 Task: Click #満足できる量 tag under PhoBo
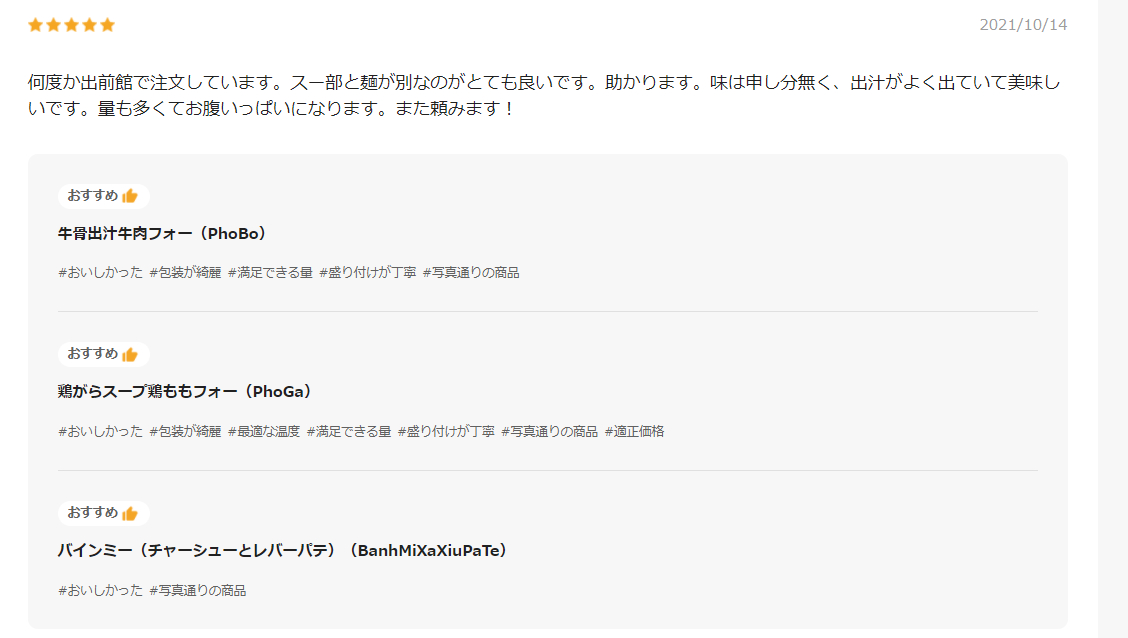pos(270,273)
